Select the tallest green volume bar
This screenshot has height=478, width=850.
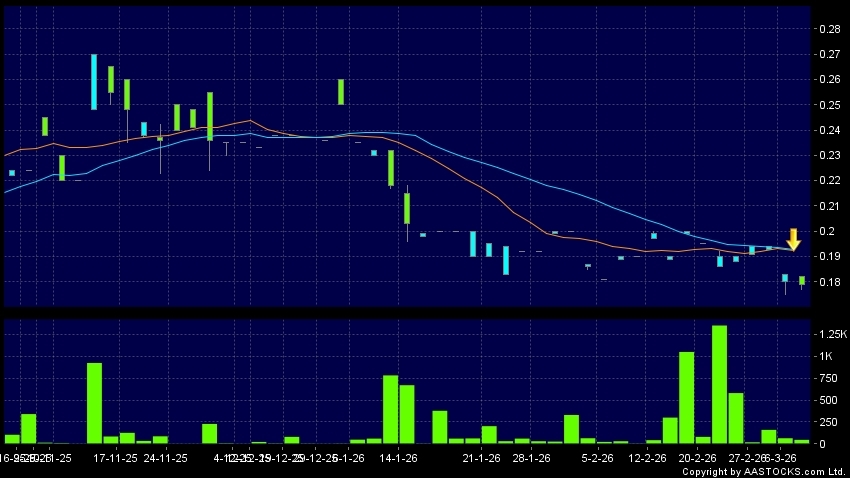[719, 384]
